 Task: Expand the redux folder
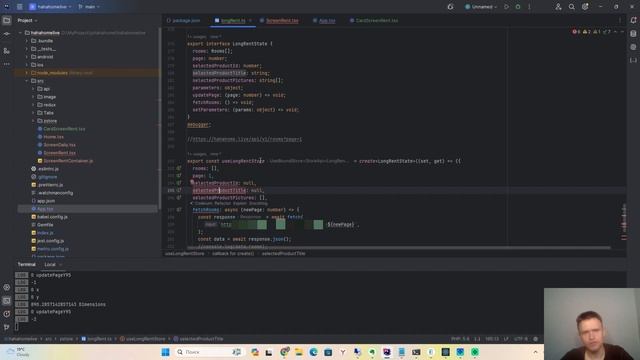click(x=33, y=105)
